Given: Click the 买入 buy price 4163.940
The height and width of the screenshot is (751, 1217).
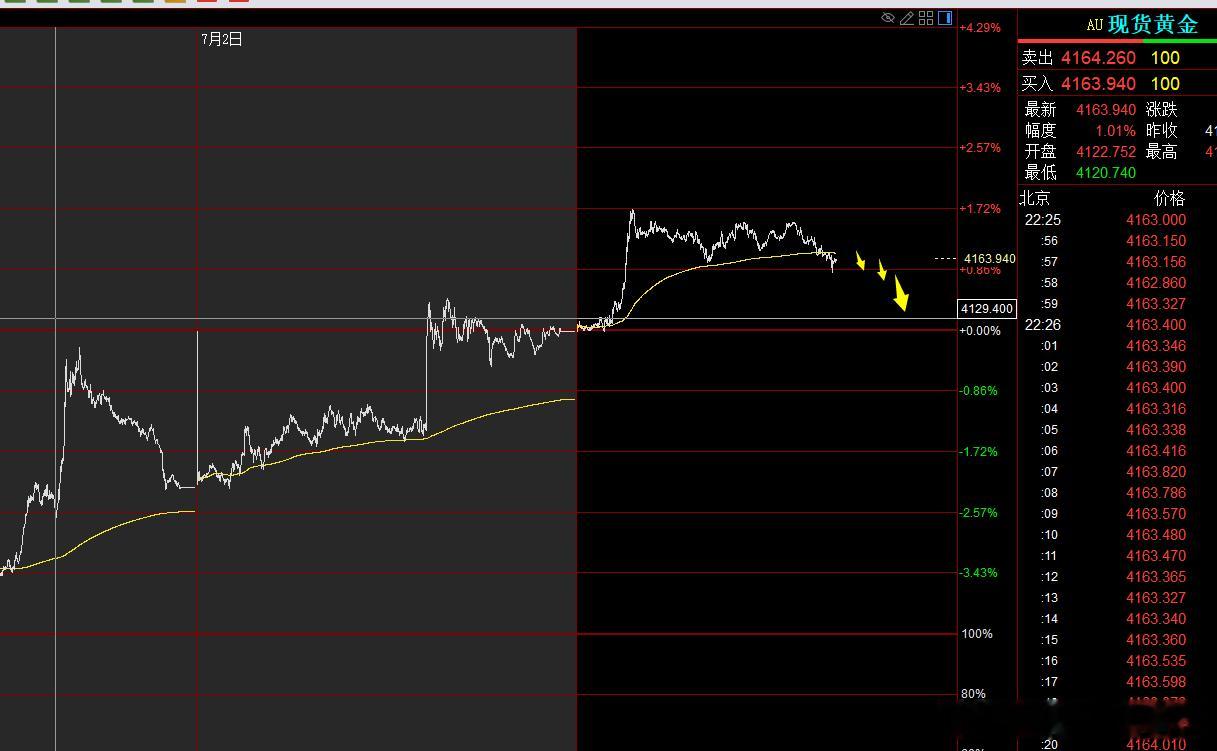Looking at the screenshot, I should 1098,84.
